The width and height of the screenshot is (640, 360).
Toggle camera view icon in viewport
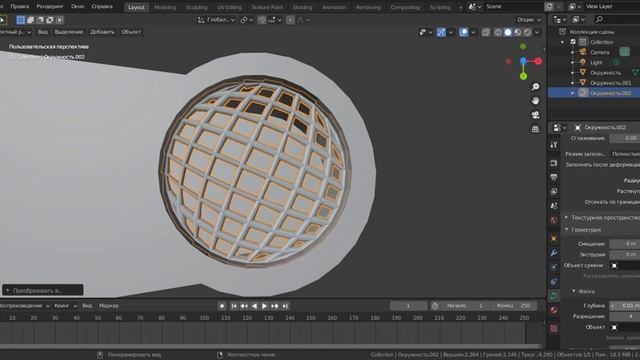pos(536,115)
